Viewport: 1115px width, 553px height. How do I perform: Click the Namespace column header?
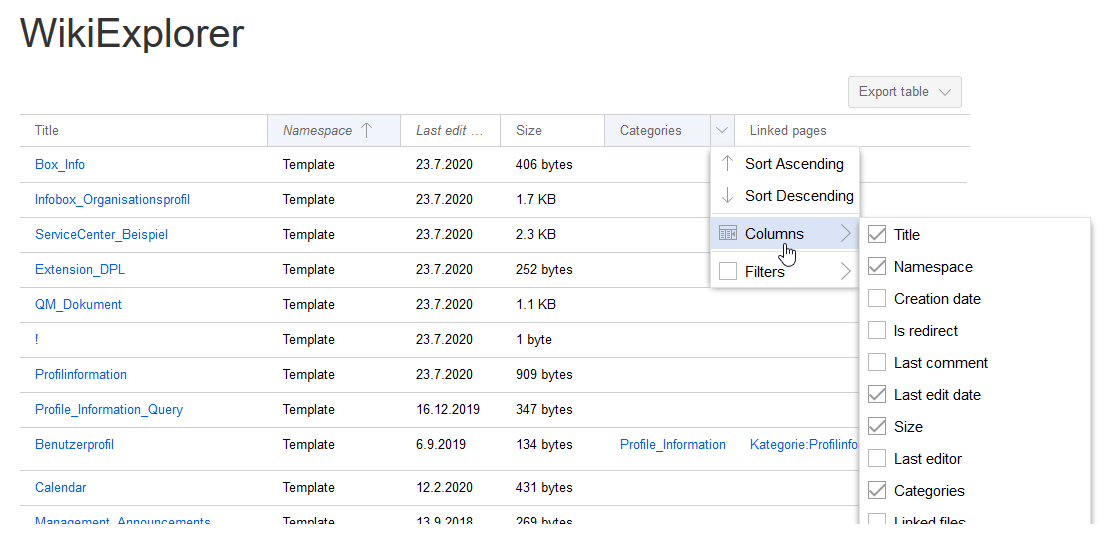click(334, 130)
